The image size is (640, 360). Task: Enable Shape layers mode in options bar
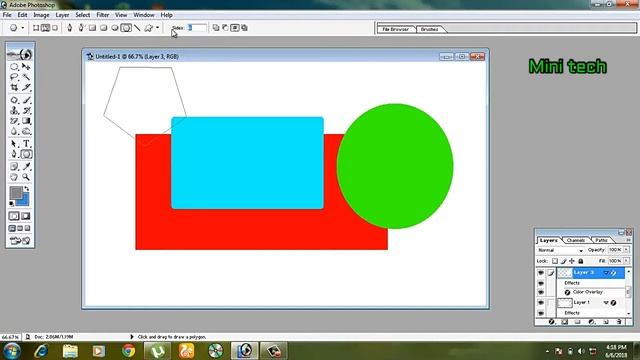click(x=36, y=28)
